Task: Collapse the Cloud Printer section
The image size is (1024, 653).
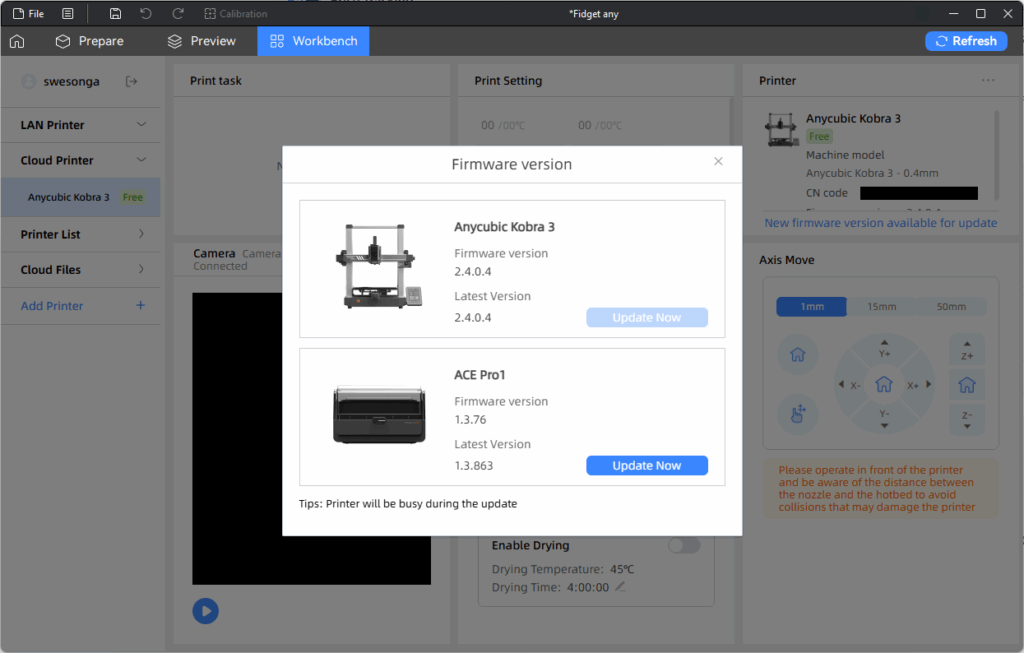Action: point(141,160)
